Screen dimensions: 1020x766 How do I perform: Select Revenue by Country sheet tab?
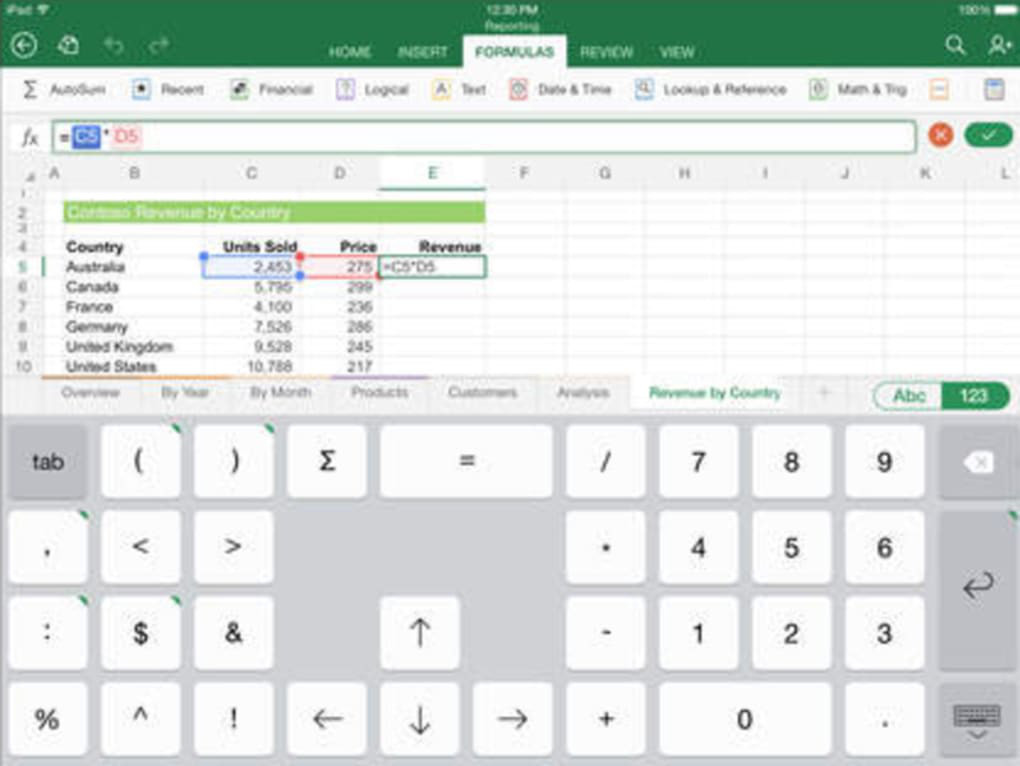click(715, 393)
